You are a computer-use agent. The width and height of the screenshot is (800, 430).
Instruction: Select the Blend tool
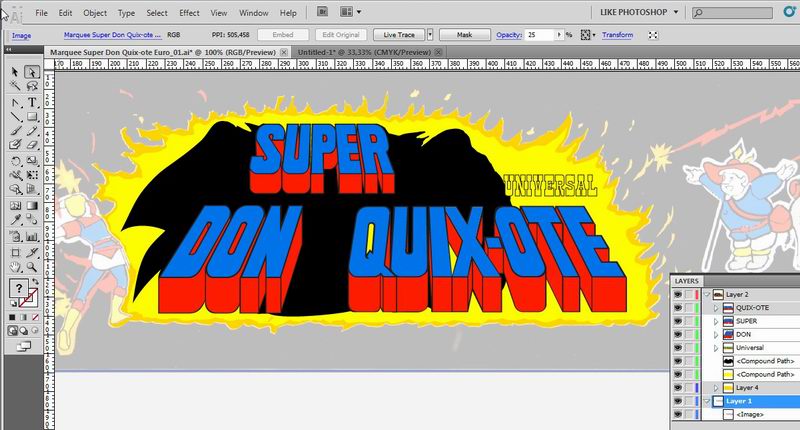click(x=32, y=219)
